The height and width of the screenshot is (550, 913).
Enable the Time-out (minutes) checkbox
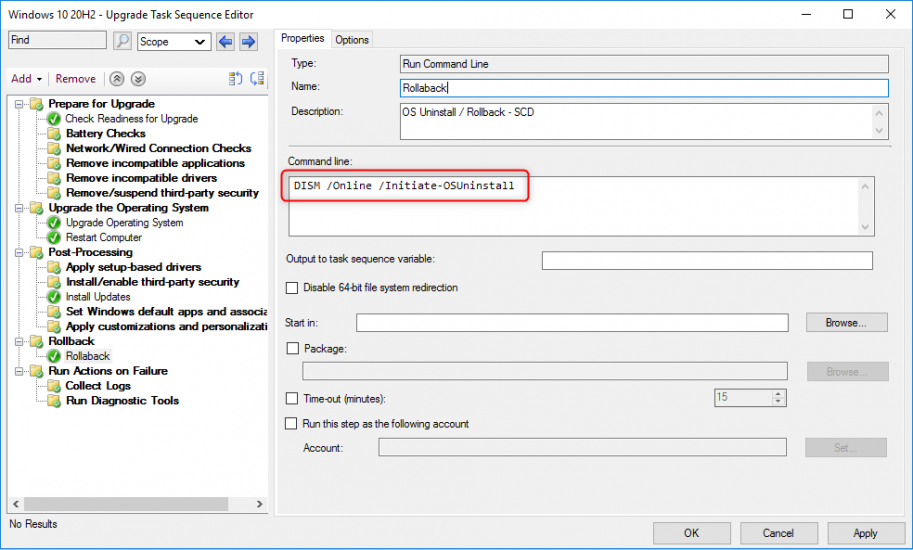(x=292, y=398)
